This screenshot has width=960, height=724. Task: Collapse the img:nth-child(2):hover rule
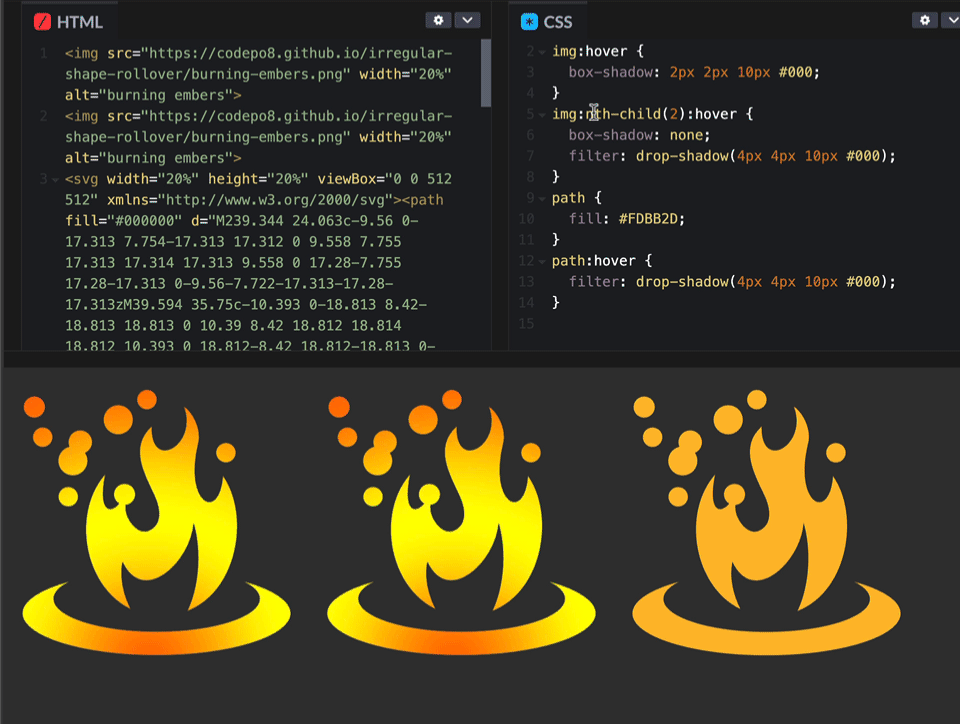pyautogui.click(x=541, y=113)
